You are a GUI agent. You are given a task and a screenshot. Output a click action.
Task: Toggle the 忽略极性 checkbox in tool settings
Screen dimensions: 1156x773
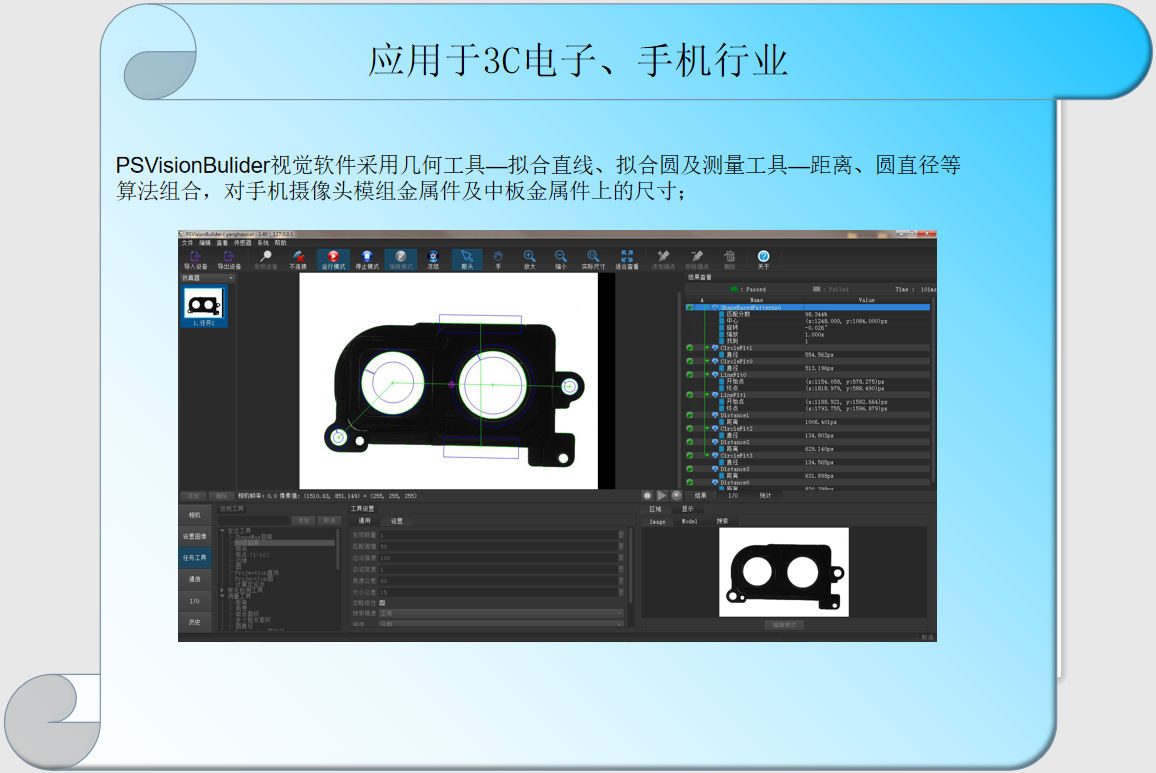point(383,603)
